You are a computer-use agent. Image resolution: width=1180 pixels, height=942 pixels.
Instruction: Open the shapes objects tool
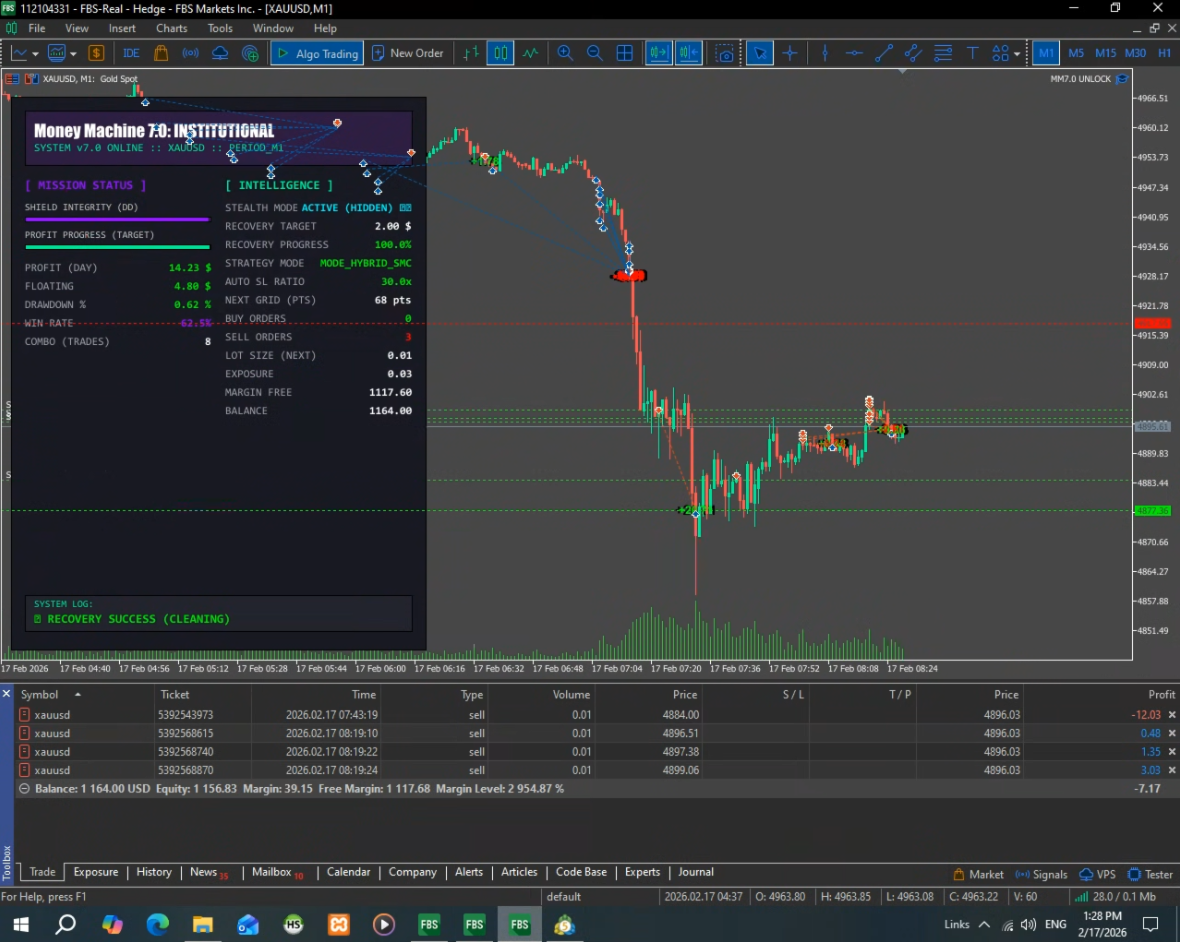(1000, 53)
